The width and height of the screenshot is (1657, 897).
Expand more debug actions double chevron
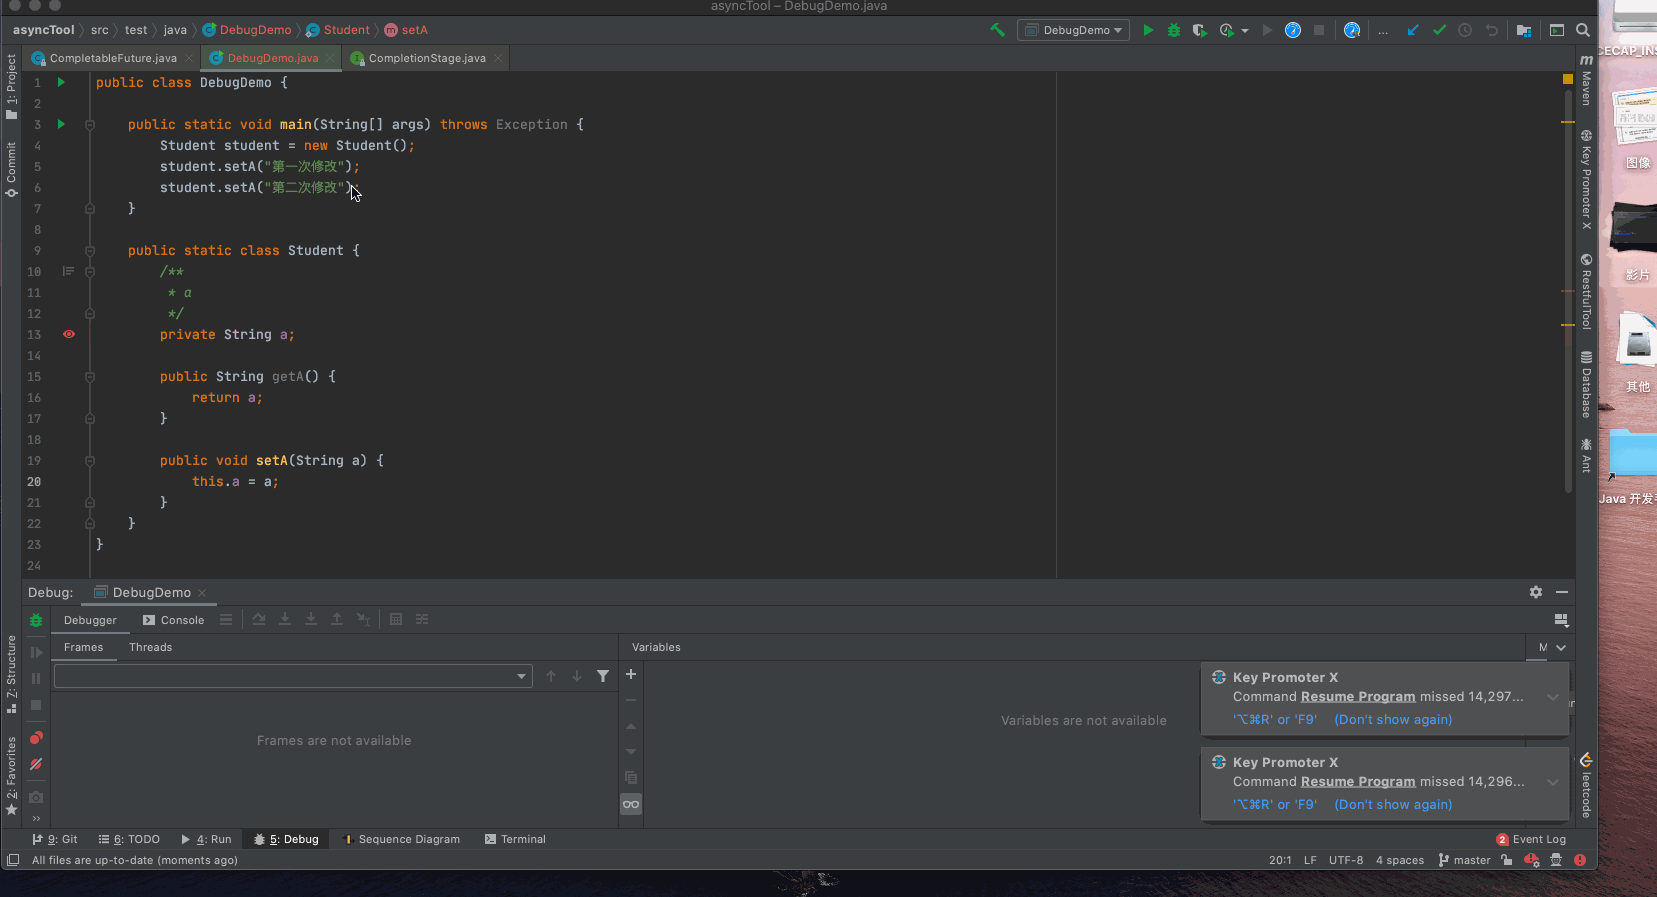[x=36, y=819]
